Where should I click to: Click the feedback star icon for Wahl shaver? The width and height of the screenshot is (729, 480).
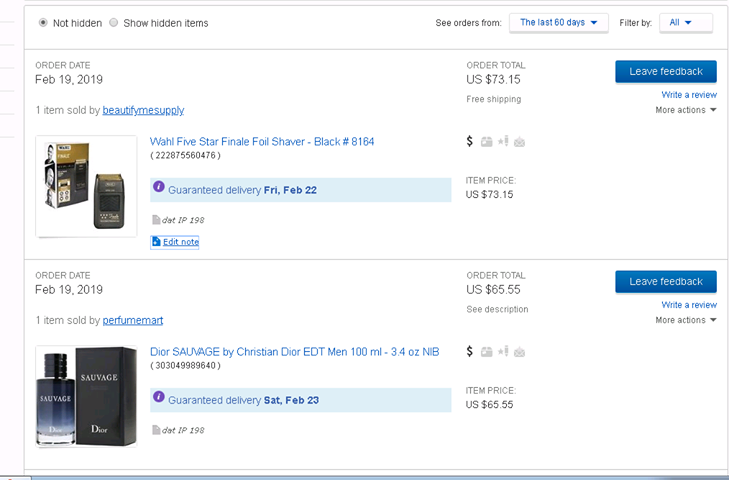point(503,141)
